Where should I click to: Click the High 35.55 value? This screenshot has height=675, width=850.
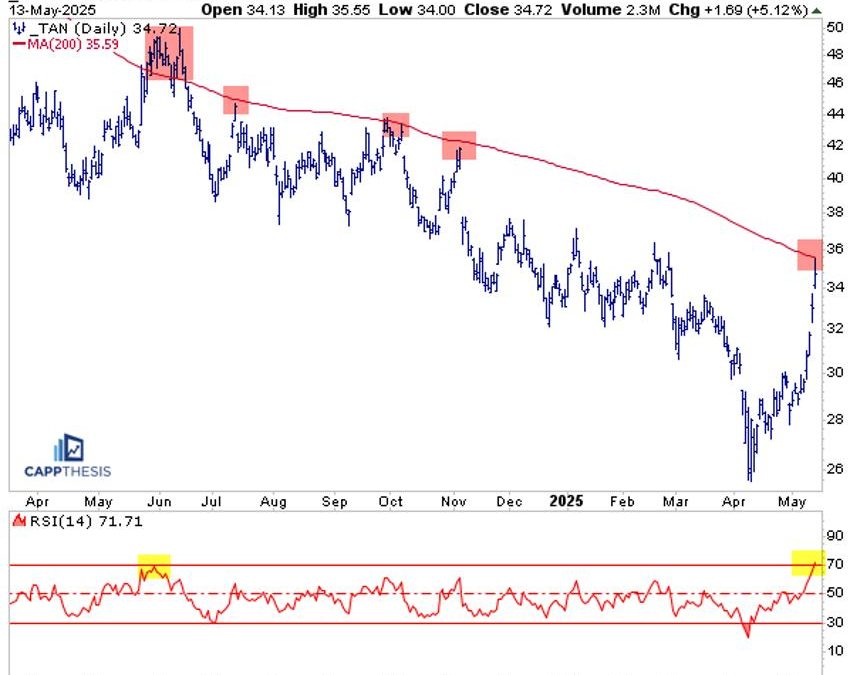(x=331, y=10)
